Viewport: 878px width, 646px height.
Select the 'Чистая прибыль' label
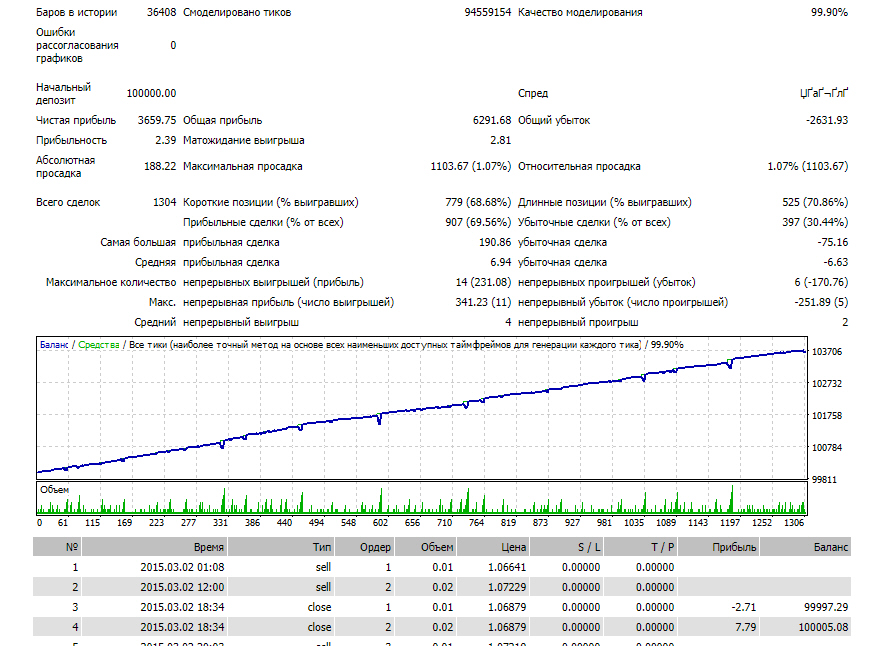[76, 120]
